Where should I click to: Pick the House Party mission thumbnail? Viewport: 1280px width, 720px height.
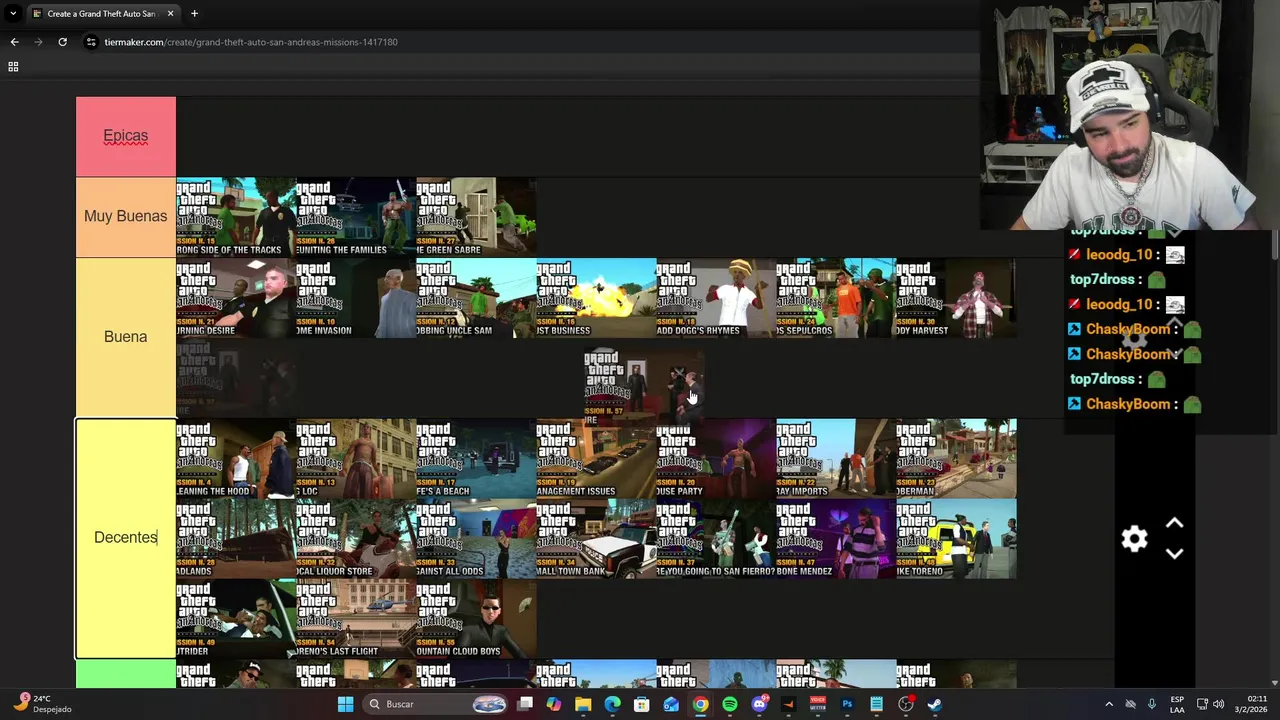pyautogui.click(x=716, y=459)
